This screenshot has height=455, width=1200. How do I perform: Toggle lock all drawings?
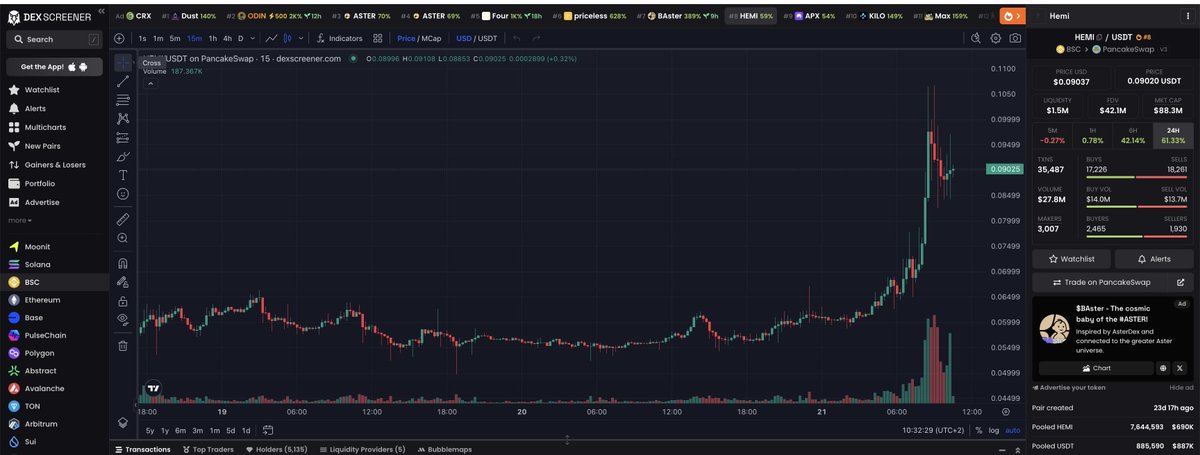pyautogui.click(x=123, y=301)
